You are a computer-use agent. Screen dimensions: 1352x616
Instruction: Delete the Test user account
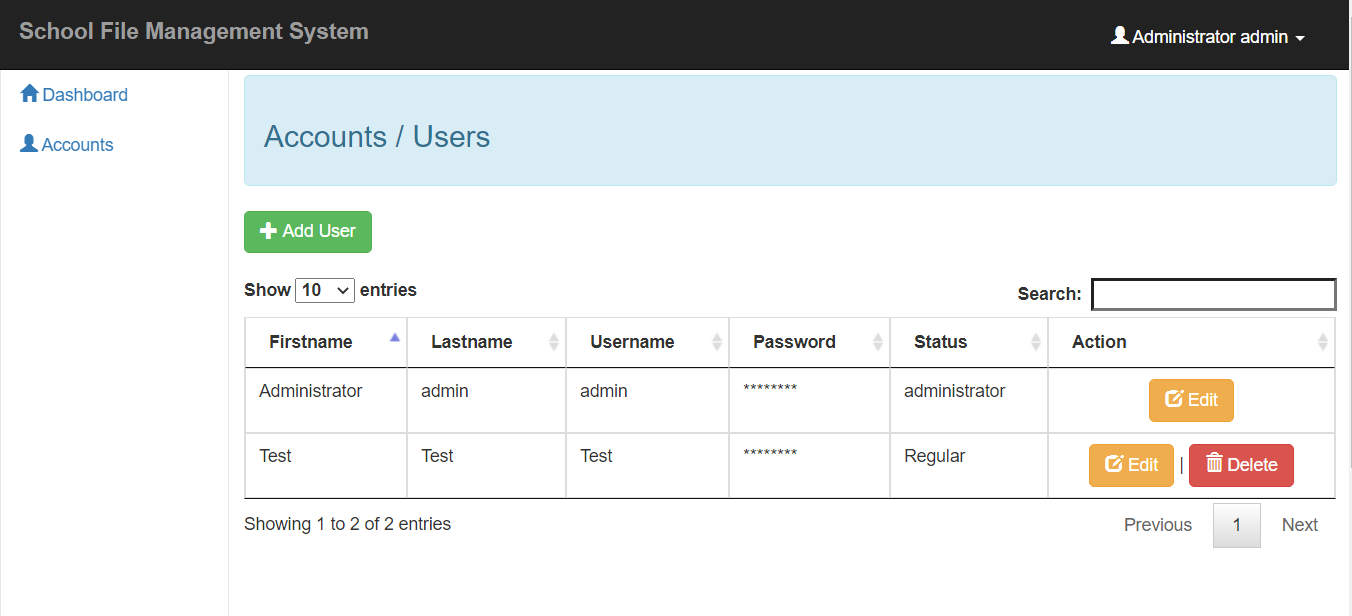click(x=1241, y=464)
